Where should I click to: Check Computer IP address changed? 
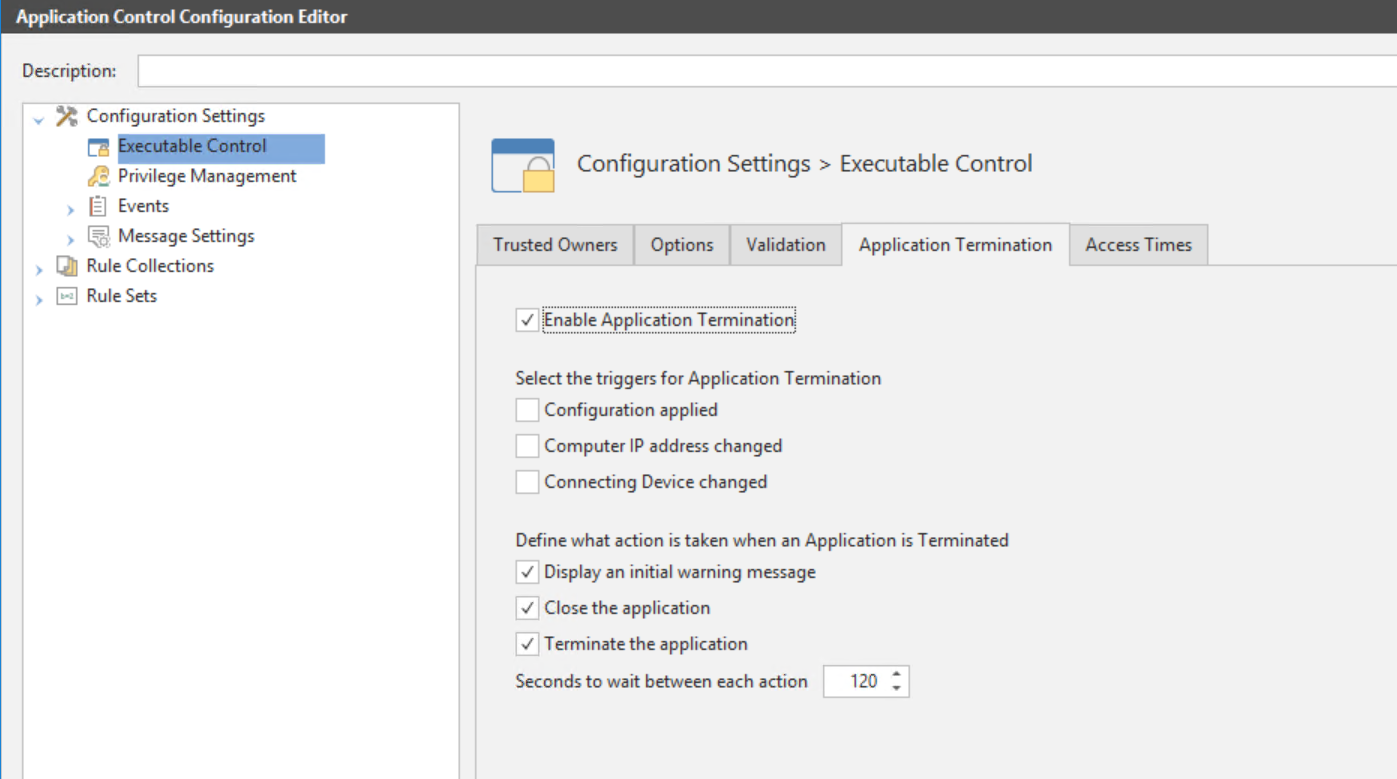point(527,446)
